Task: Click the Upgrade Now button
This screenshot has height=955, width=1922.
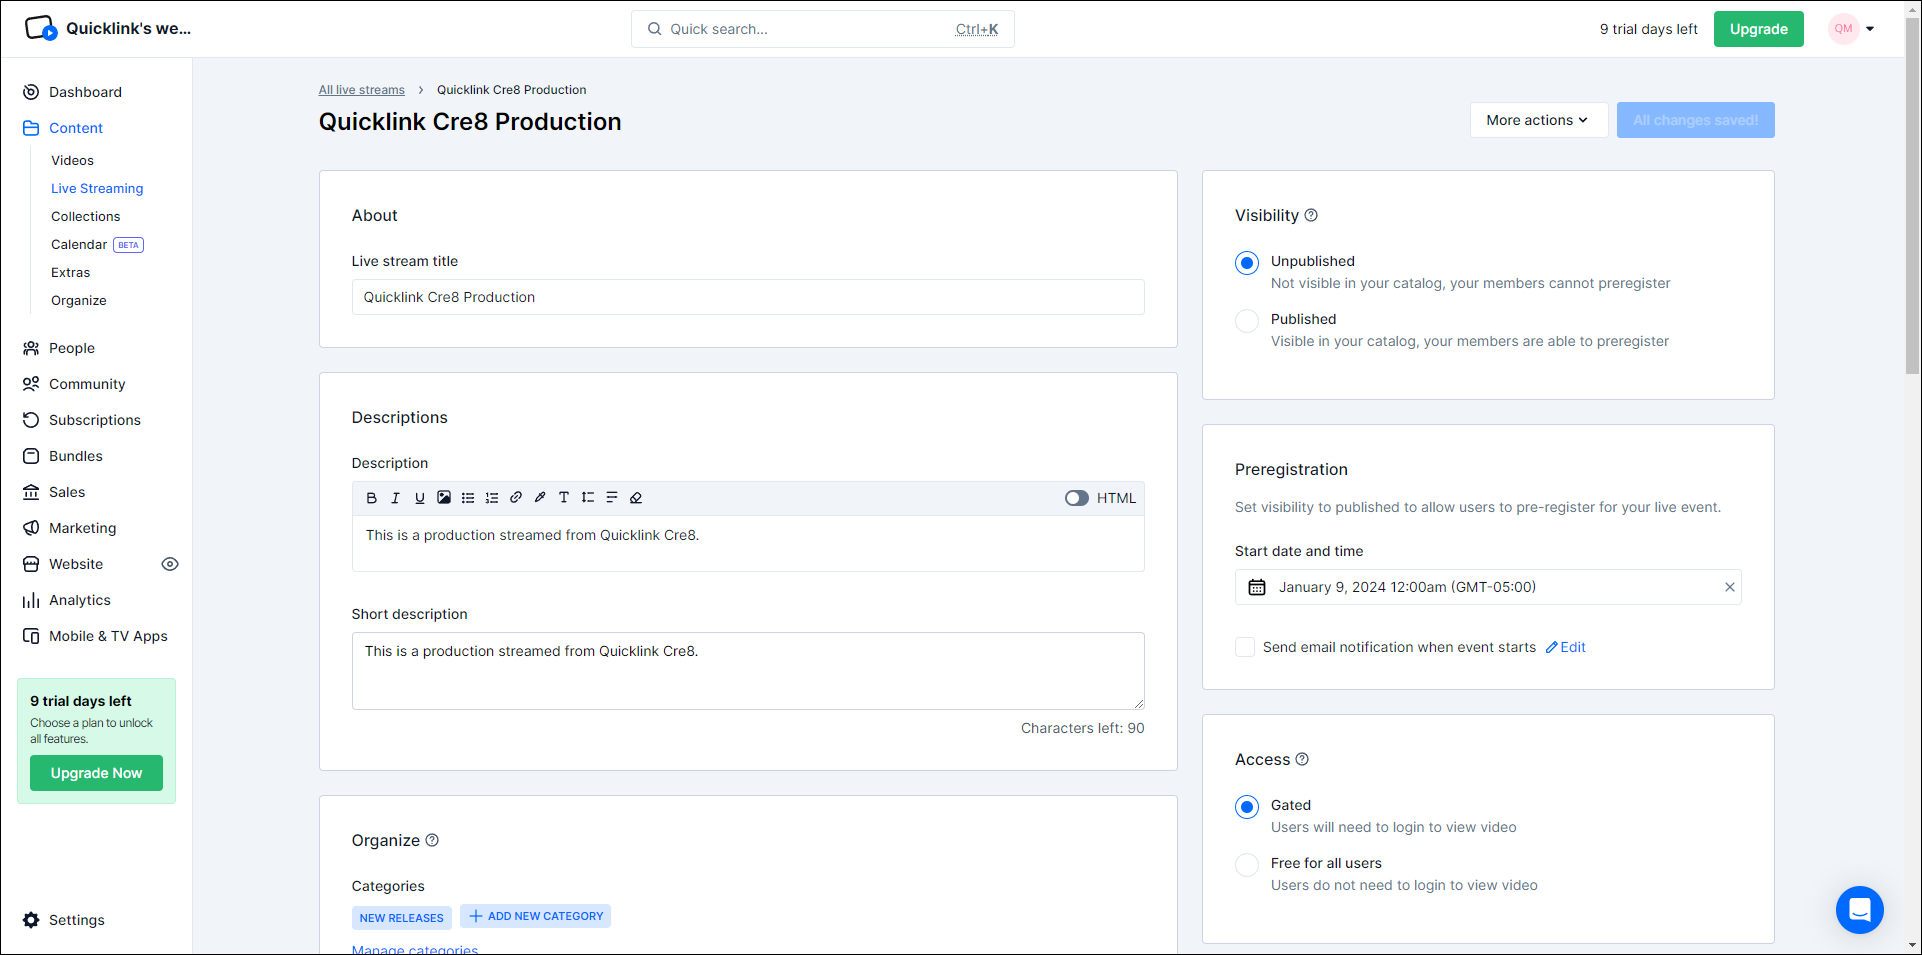Action: point(96,773)
